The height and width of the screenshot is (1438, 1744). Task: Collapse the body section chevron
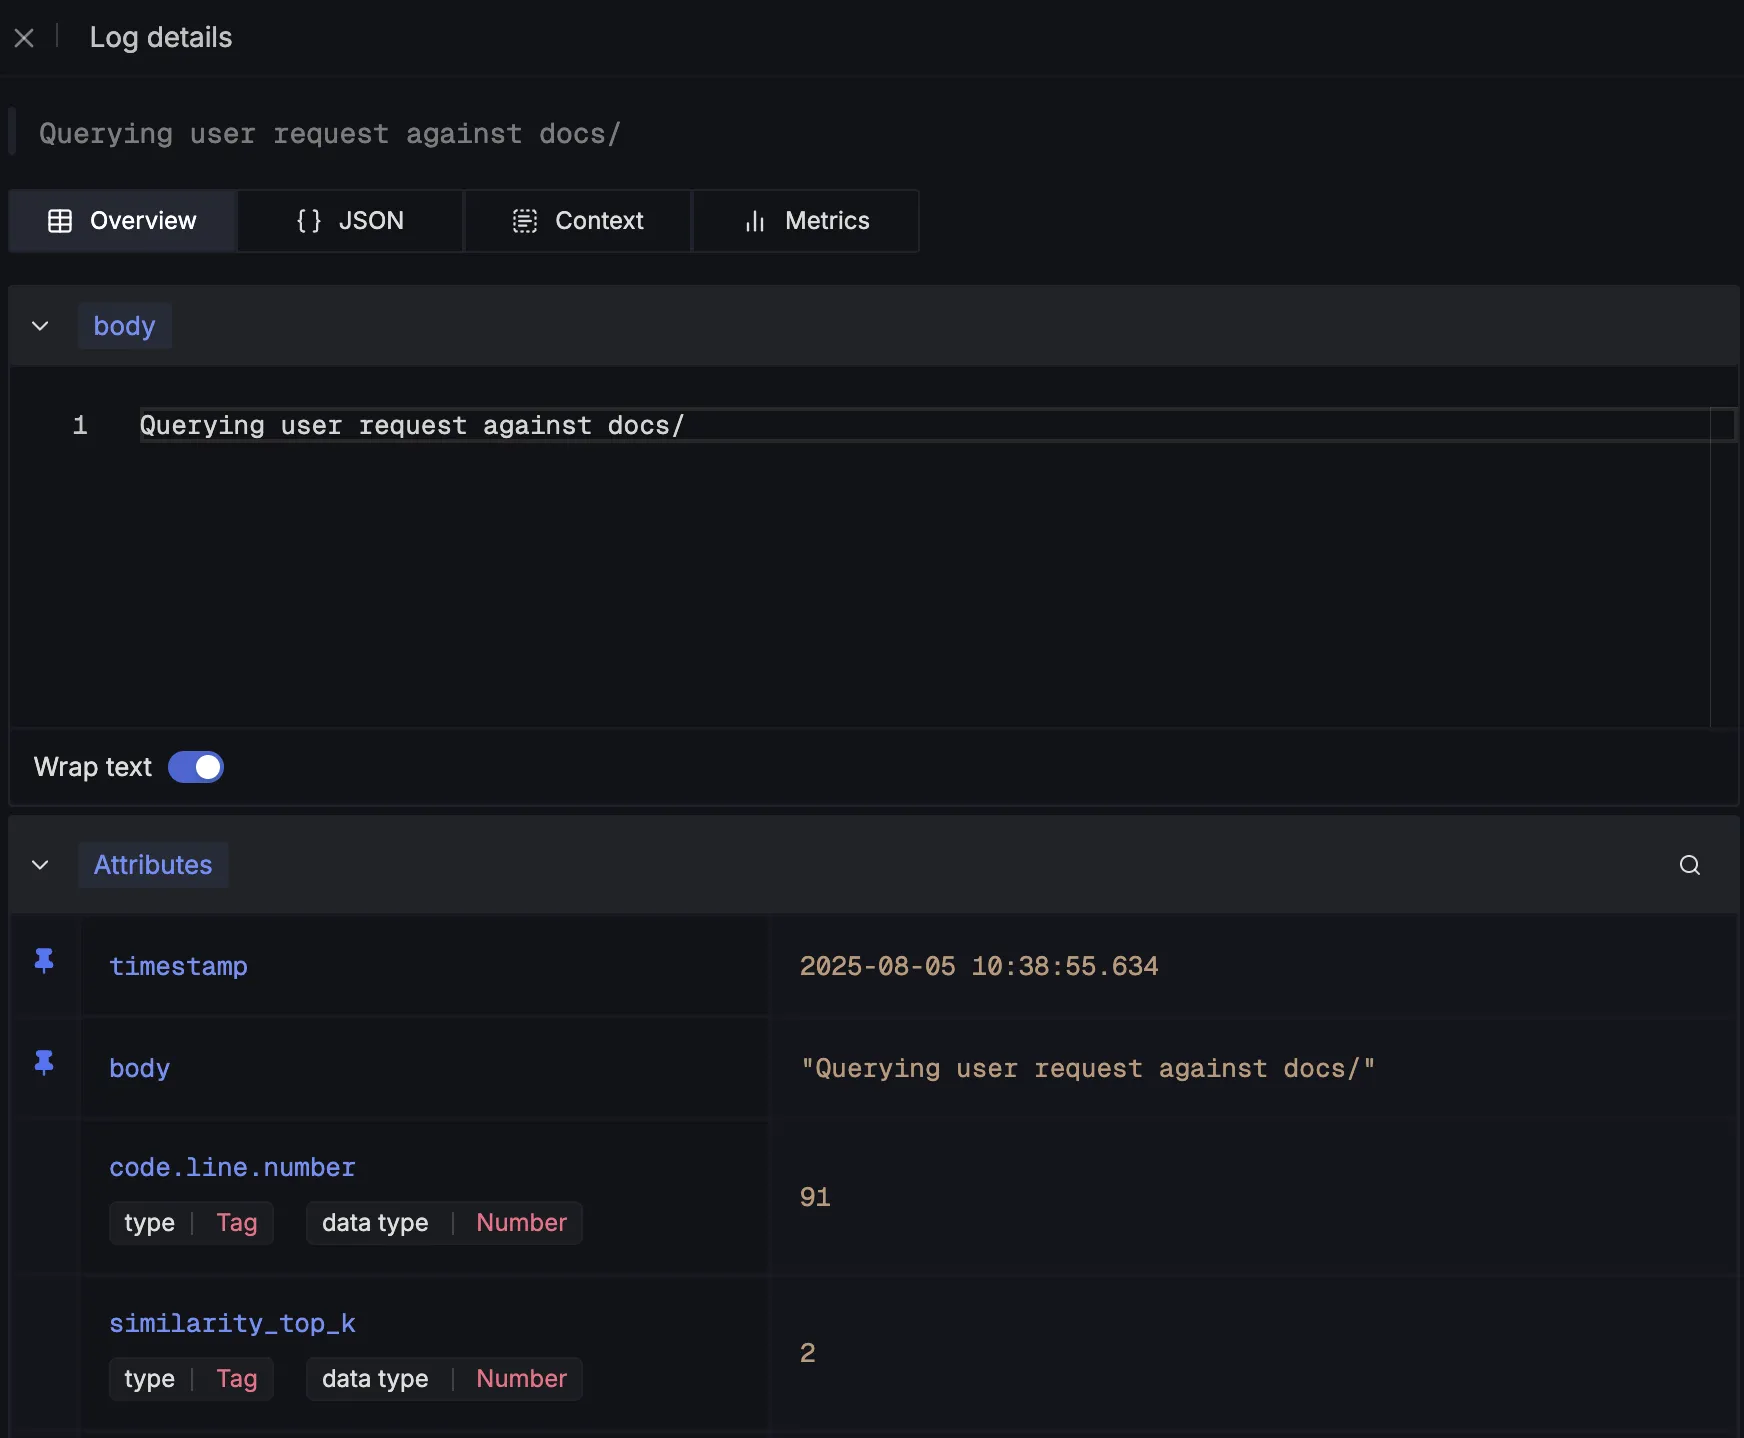(x=40, y=326)
